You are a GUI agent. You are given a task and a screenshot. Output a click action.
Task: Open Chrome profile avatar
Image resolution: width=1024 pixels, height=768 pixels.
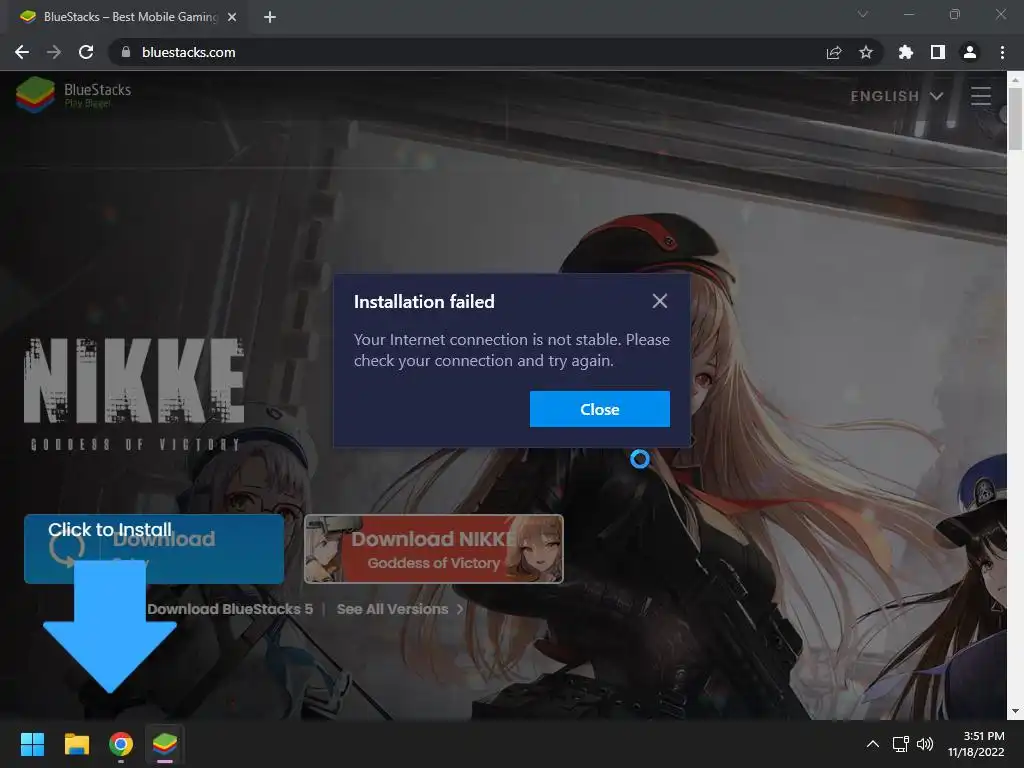pos(970,52)
